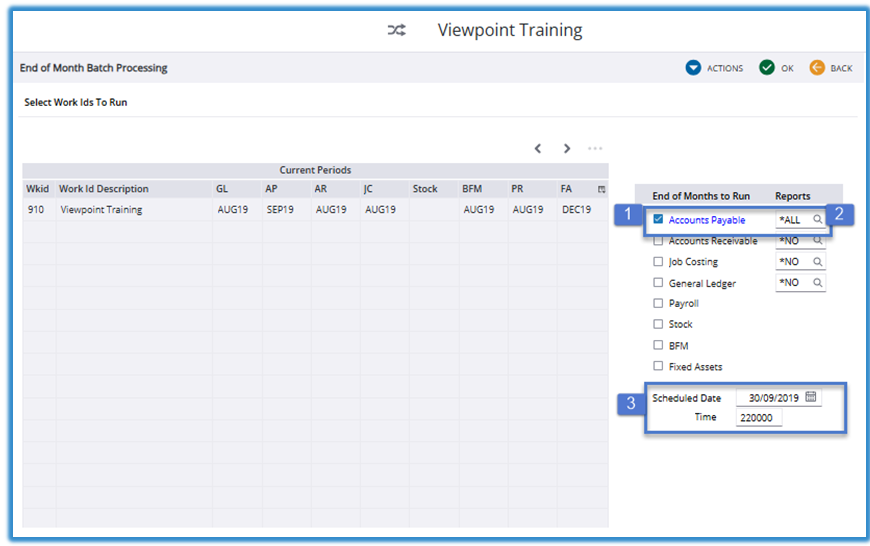Screen dimensions: 870x546
Task: Click the column settings icon after FA
Action: tap(601, 189)
